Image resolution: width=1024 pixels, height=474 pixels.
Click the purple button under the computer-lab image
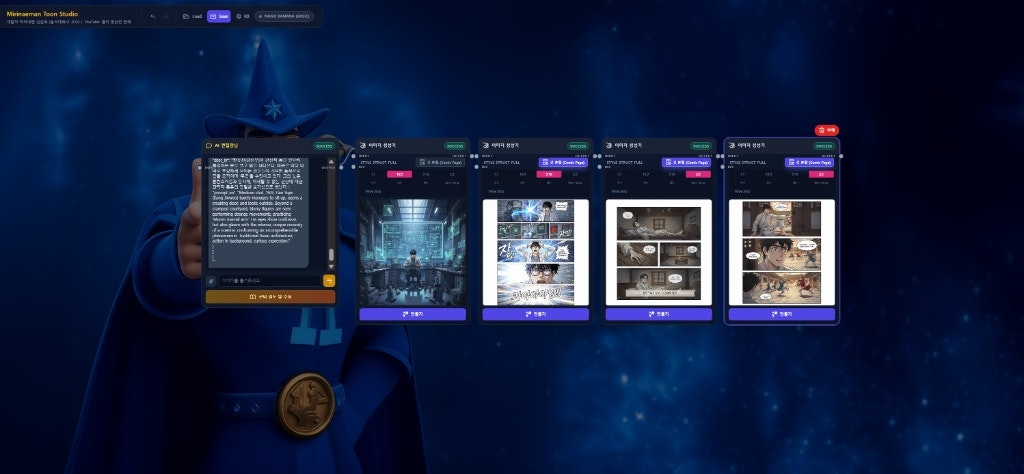(x=412, y=314)
